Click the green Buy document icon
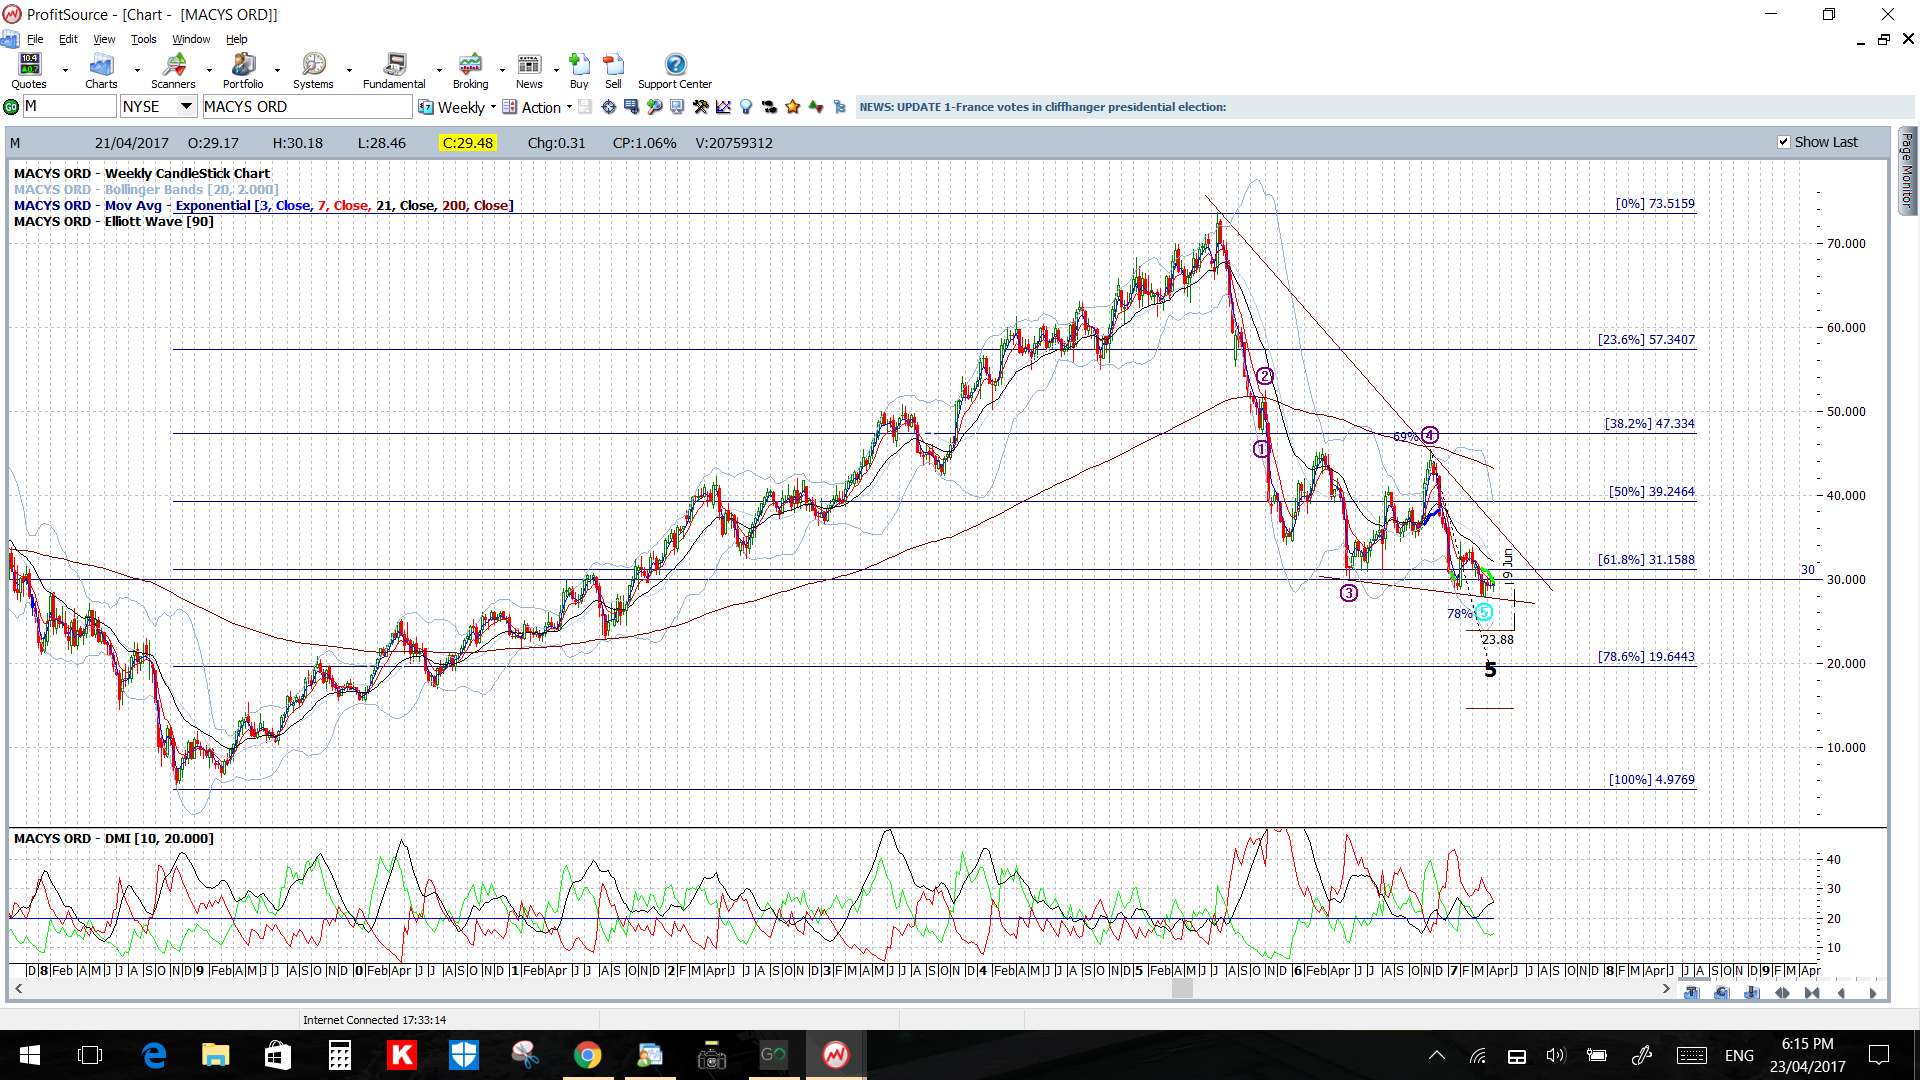Image resolution: width=1920 pixels, height=1080 pixels. [579, 71]
